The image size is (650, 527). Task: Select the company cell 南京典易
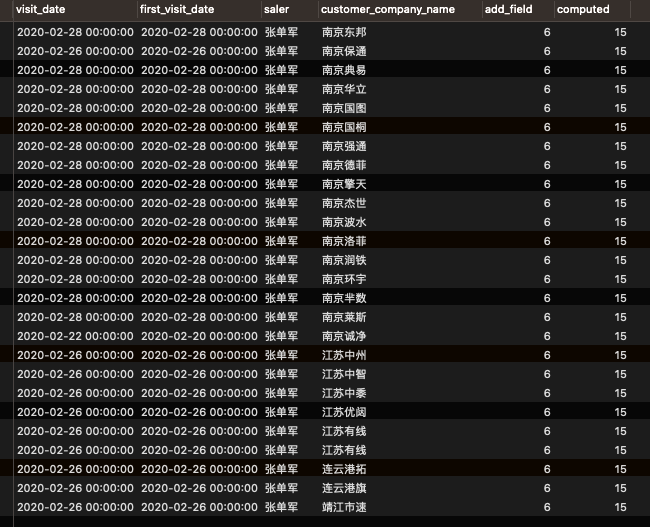click(x=344, y=70)
